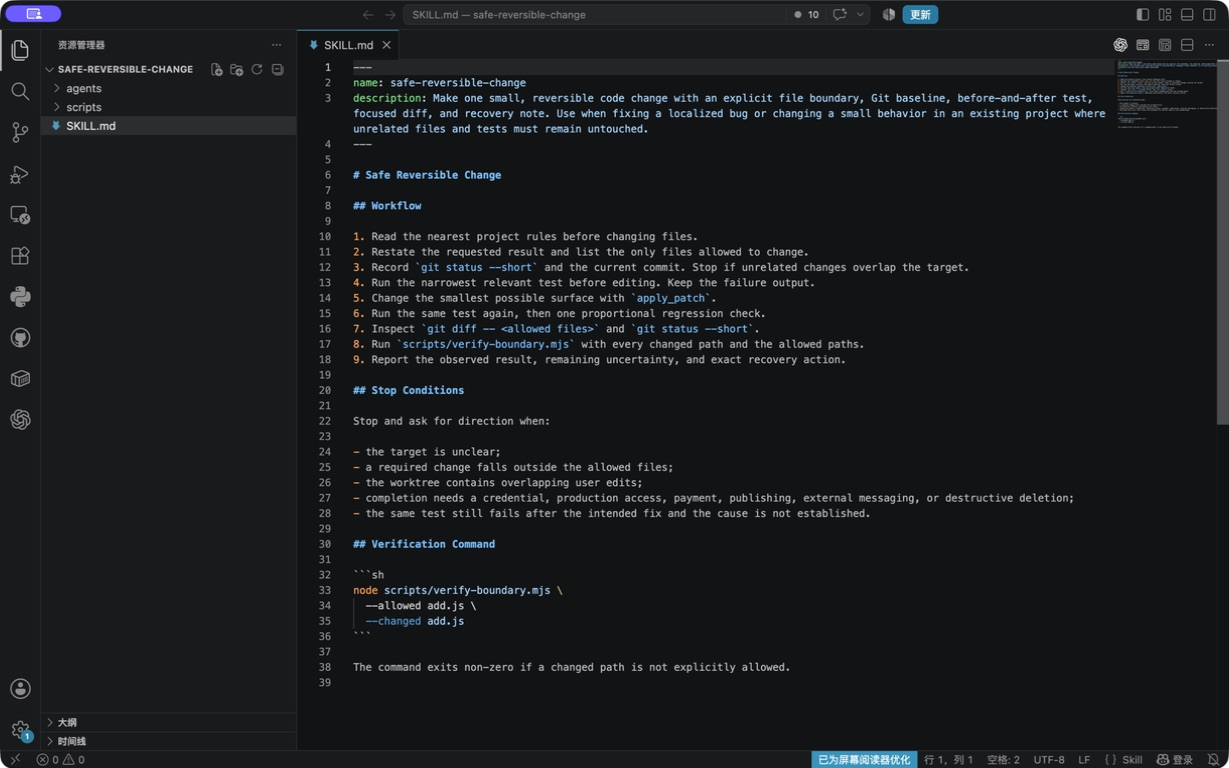Open the errors and warnings status item
Screen dimensions: 1229x768
(61, 760)
